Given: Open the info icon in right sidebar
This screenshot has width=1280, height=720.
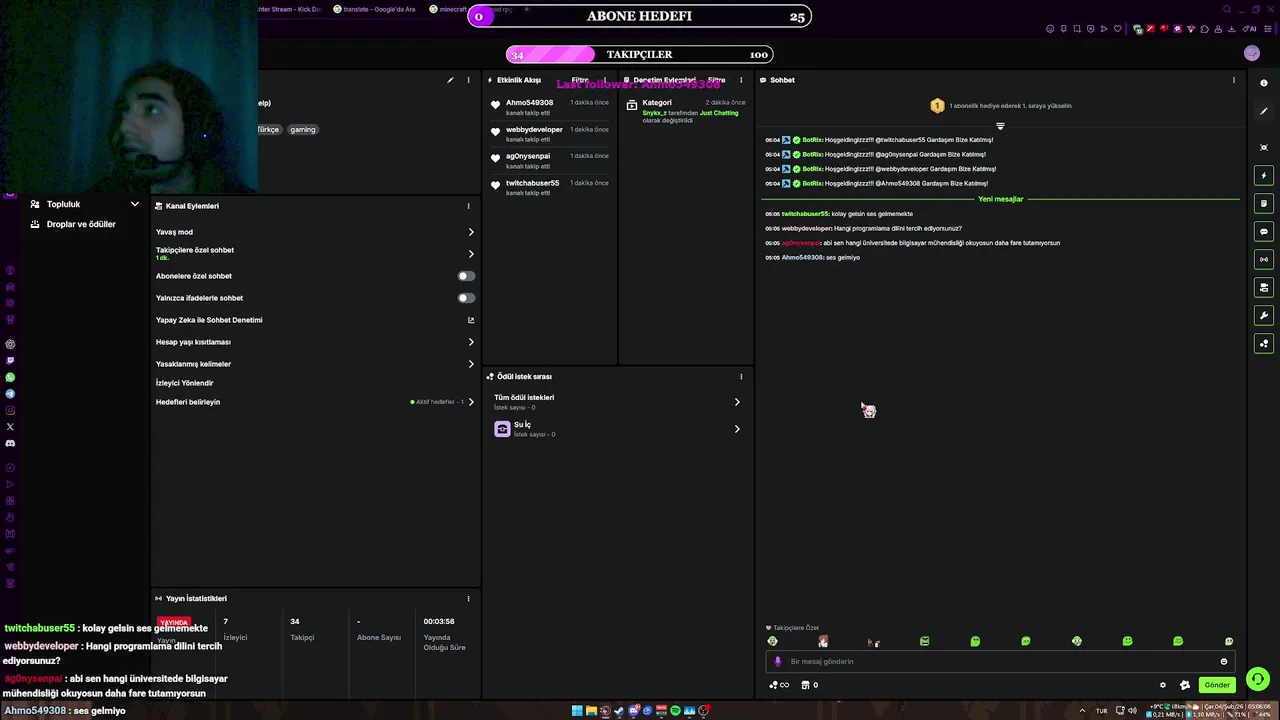Looking at the screenshot, I should [1264, 83].
